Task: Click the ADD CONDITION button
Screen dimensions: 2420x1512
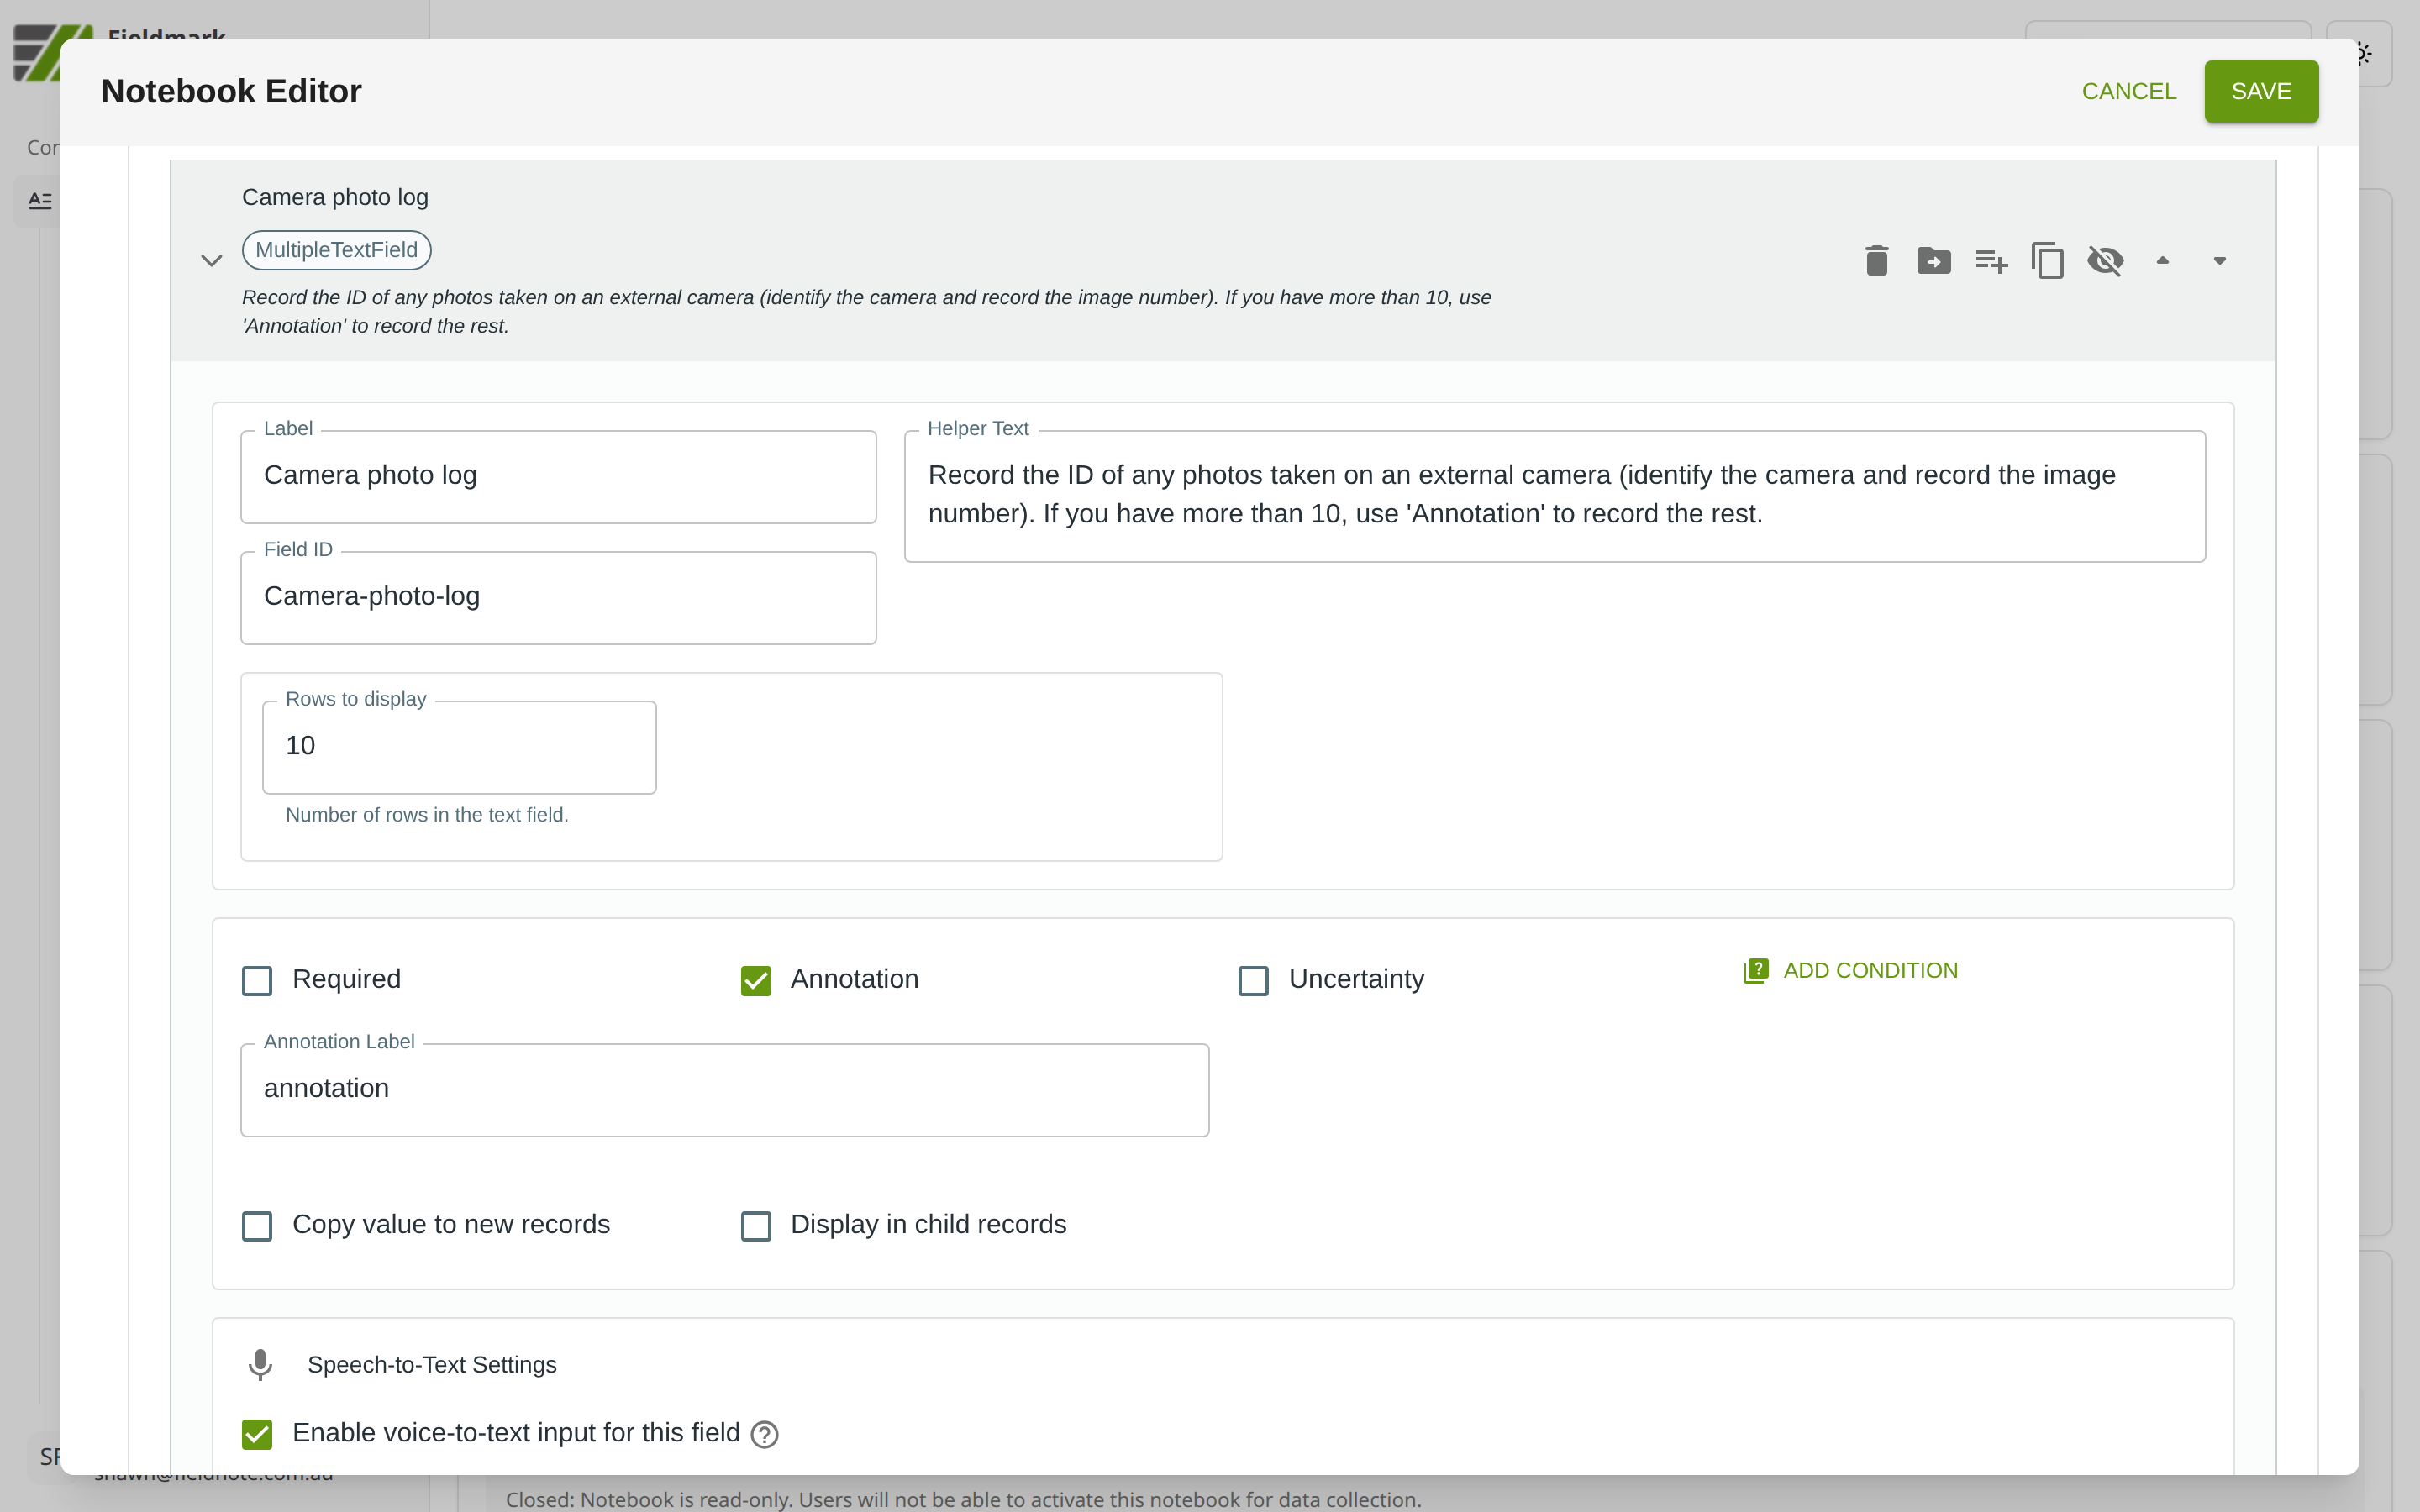Action: pyautogui.click(x=1850, y=970)
